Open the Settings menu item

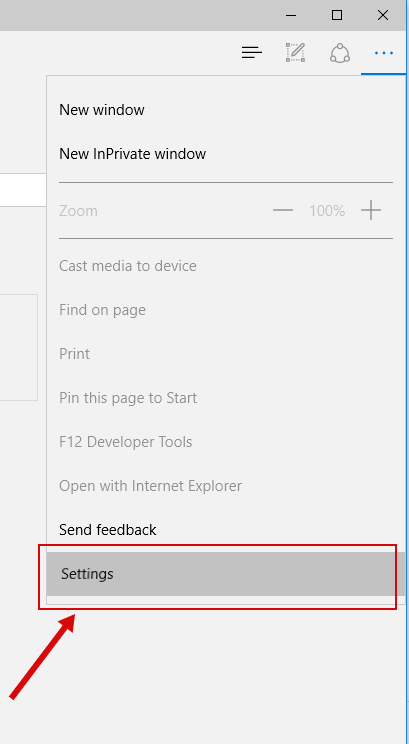pos(222,574)
